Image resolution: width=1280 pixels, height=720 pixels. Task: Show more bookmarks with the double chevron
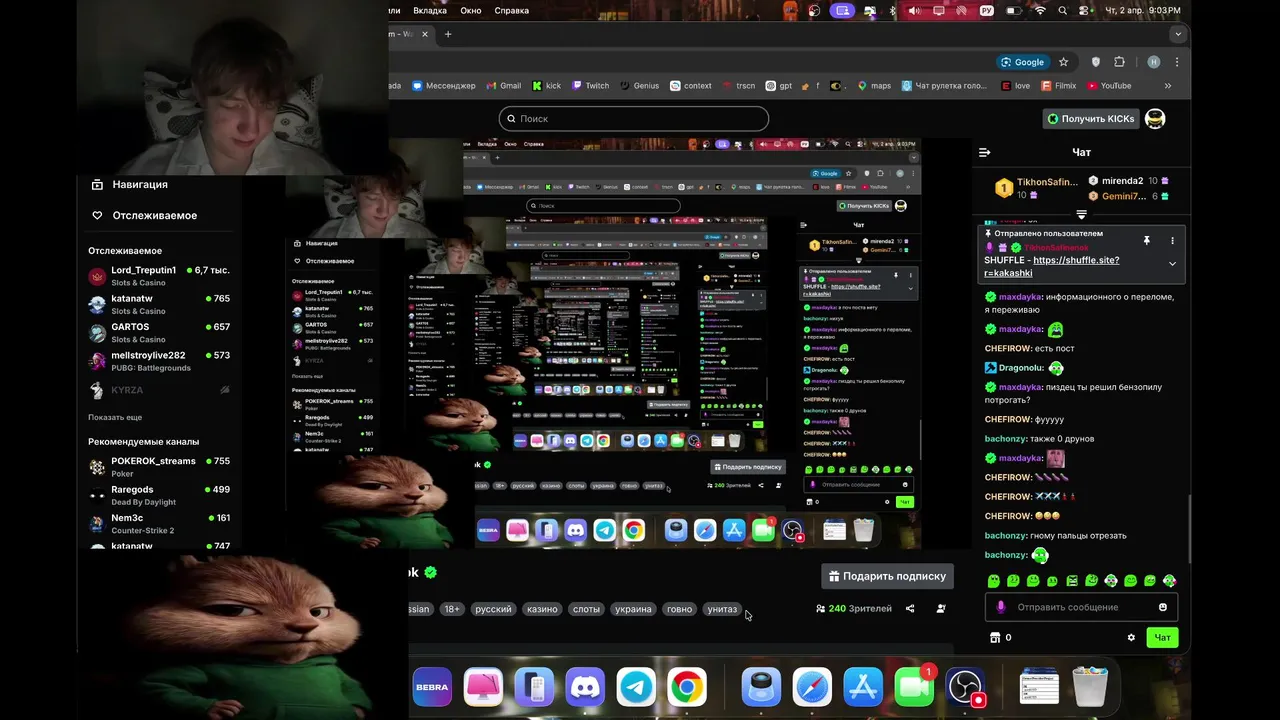click(1167, 86)
